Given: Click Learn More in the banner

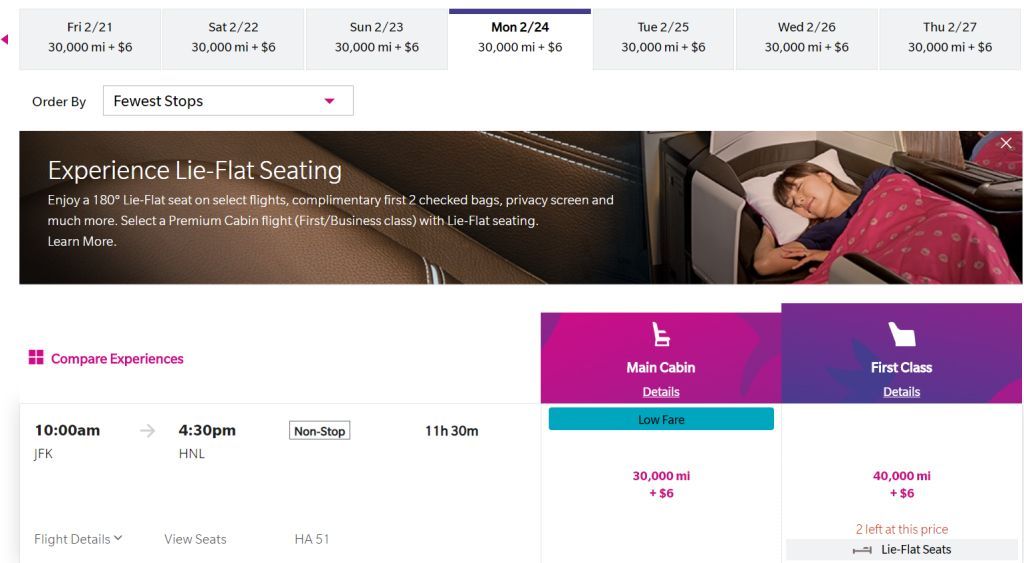Looking at the screenshot, I should tap(82, 241).
